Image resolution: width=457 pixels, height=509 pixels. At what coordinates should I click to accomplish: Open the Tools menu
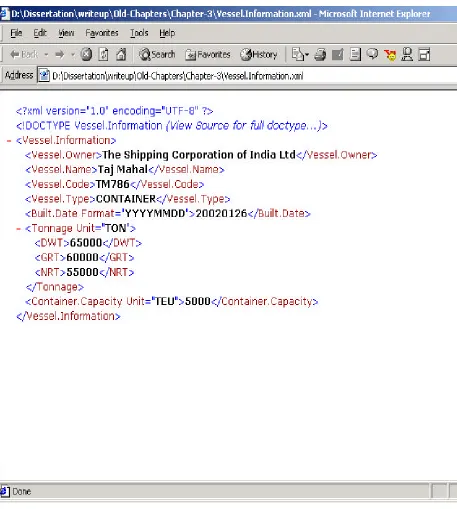click(139, 33)
